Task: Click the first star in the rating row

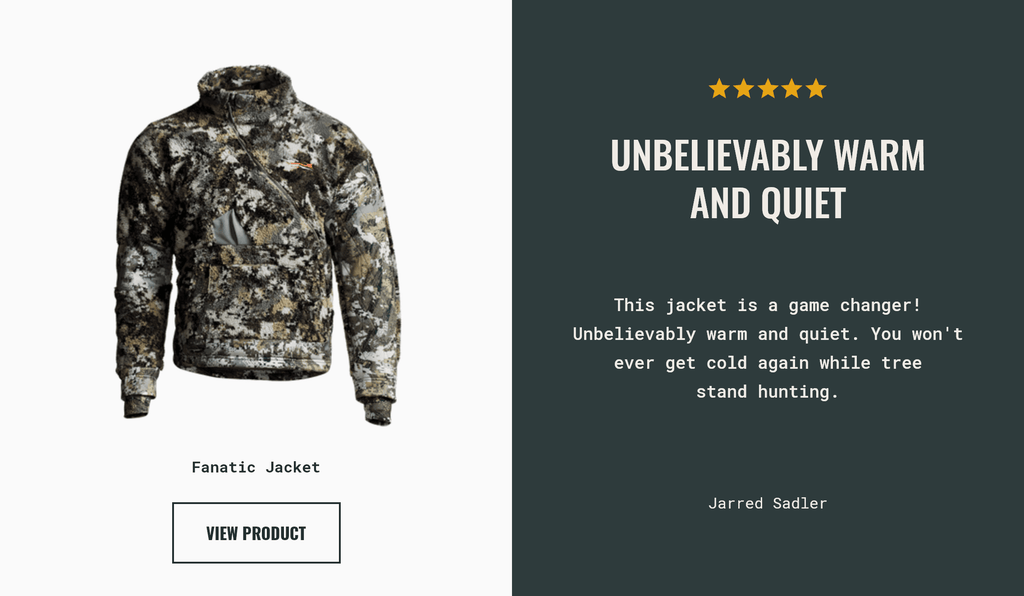Action: pyautogui.click(x=719, y=88)
